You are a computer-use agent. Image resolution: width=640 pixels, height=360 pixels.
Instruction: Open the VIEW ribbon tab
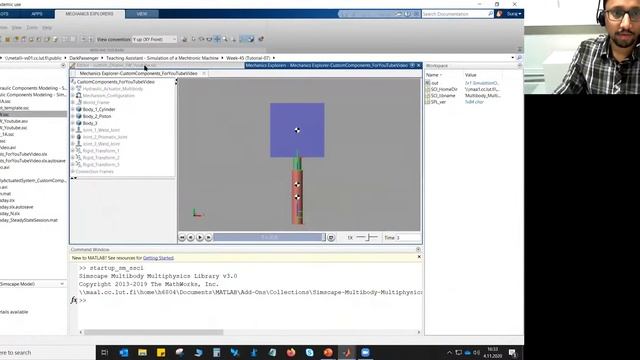coord(142,14)
